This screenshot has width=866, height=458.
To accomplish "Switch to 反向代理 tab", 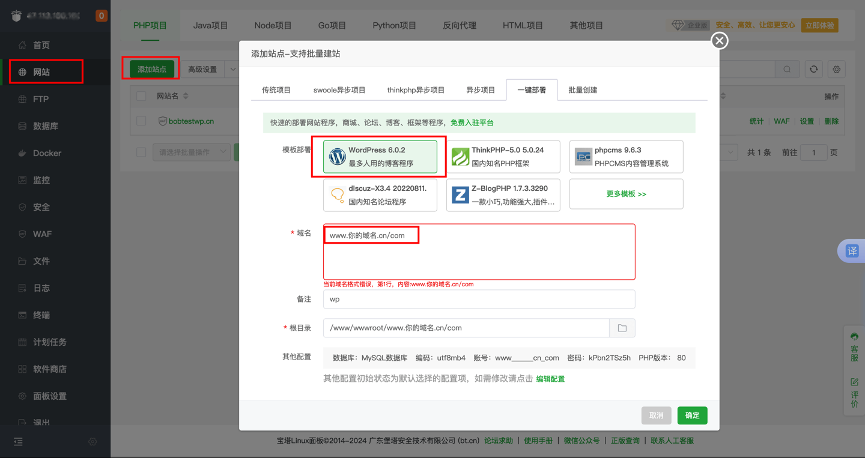I will (460, 25).
